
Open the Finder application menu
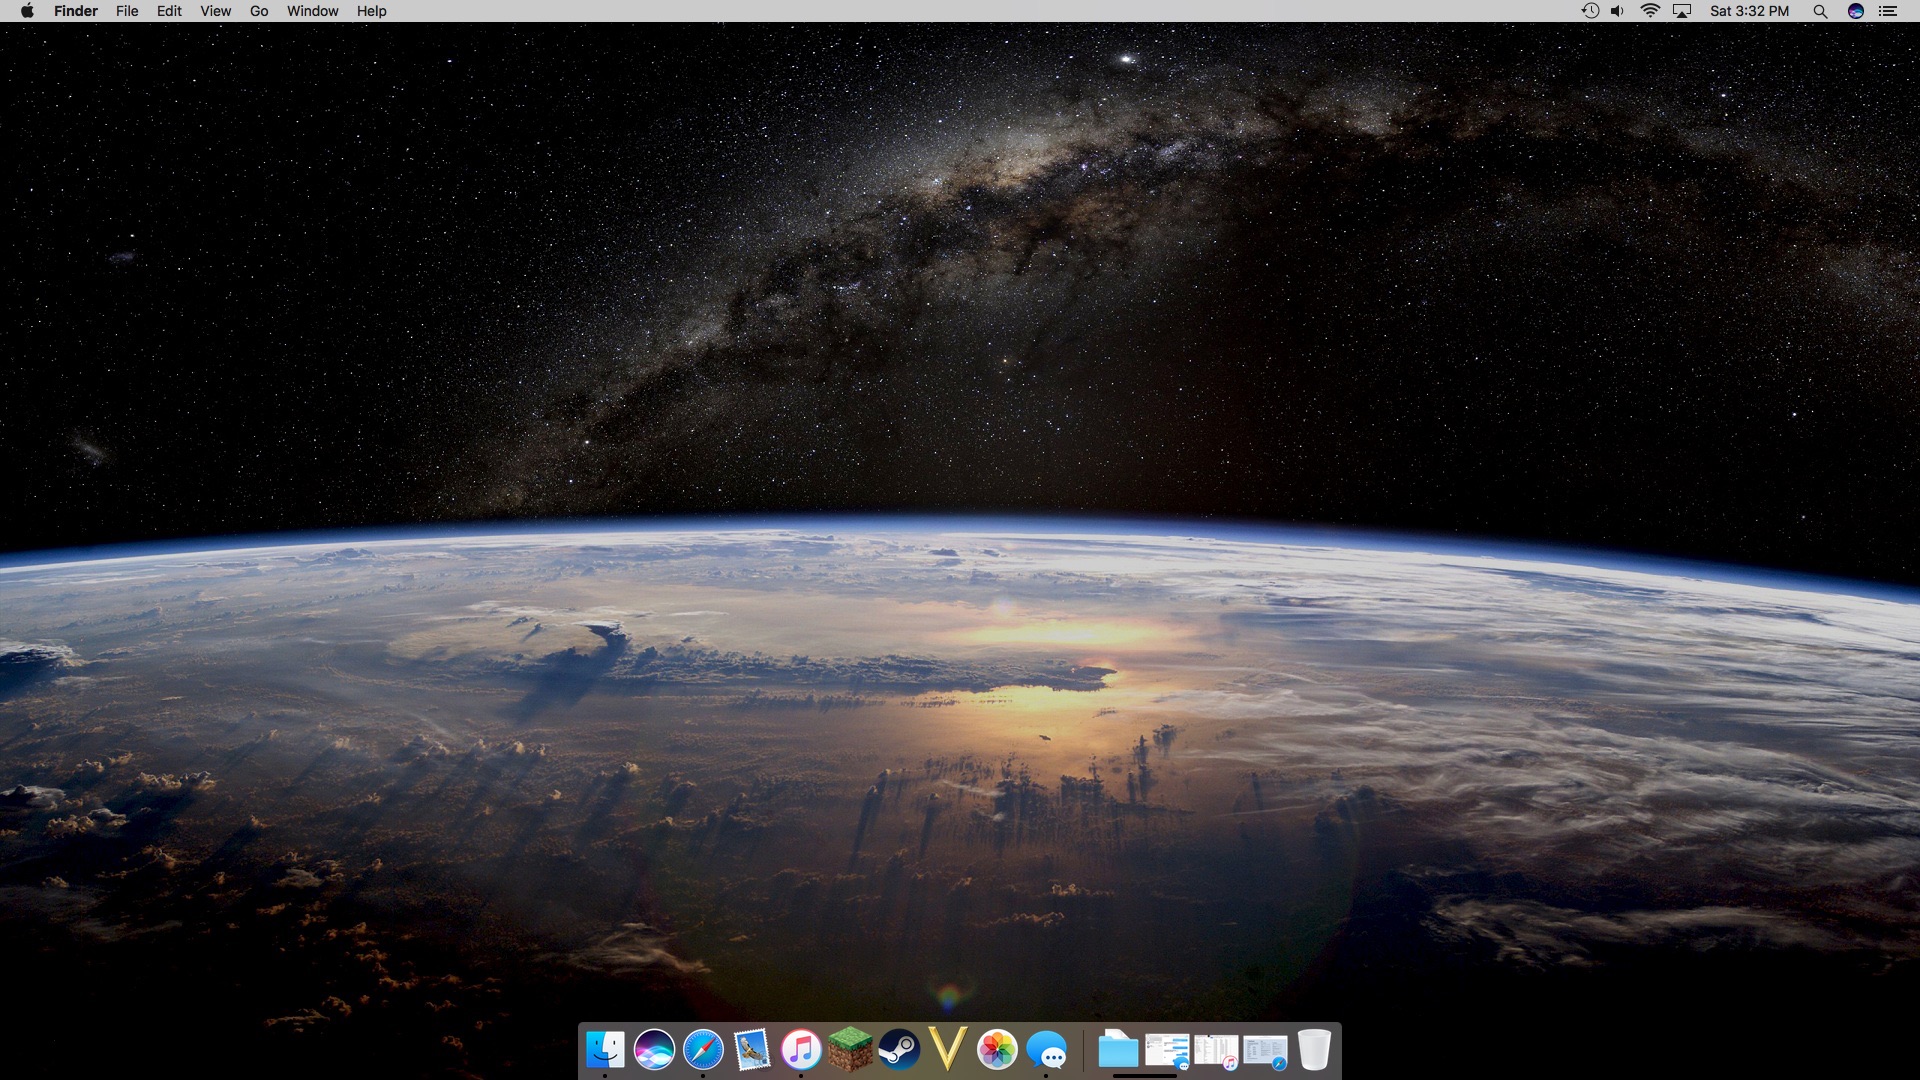[x=76, y=11]
